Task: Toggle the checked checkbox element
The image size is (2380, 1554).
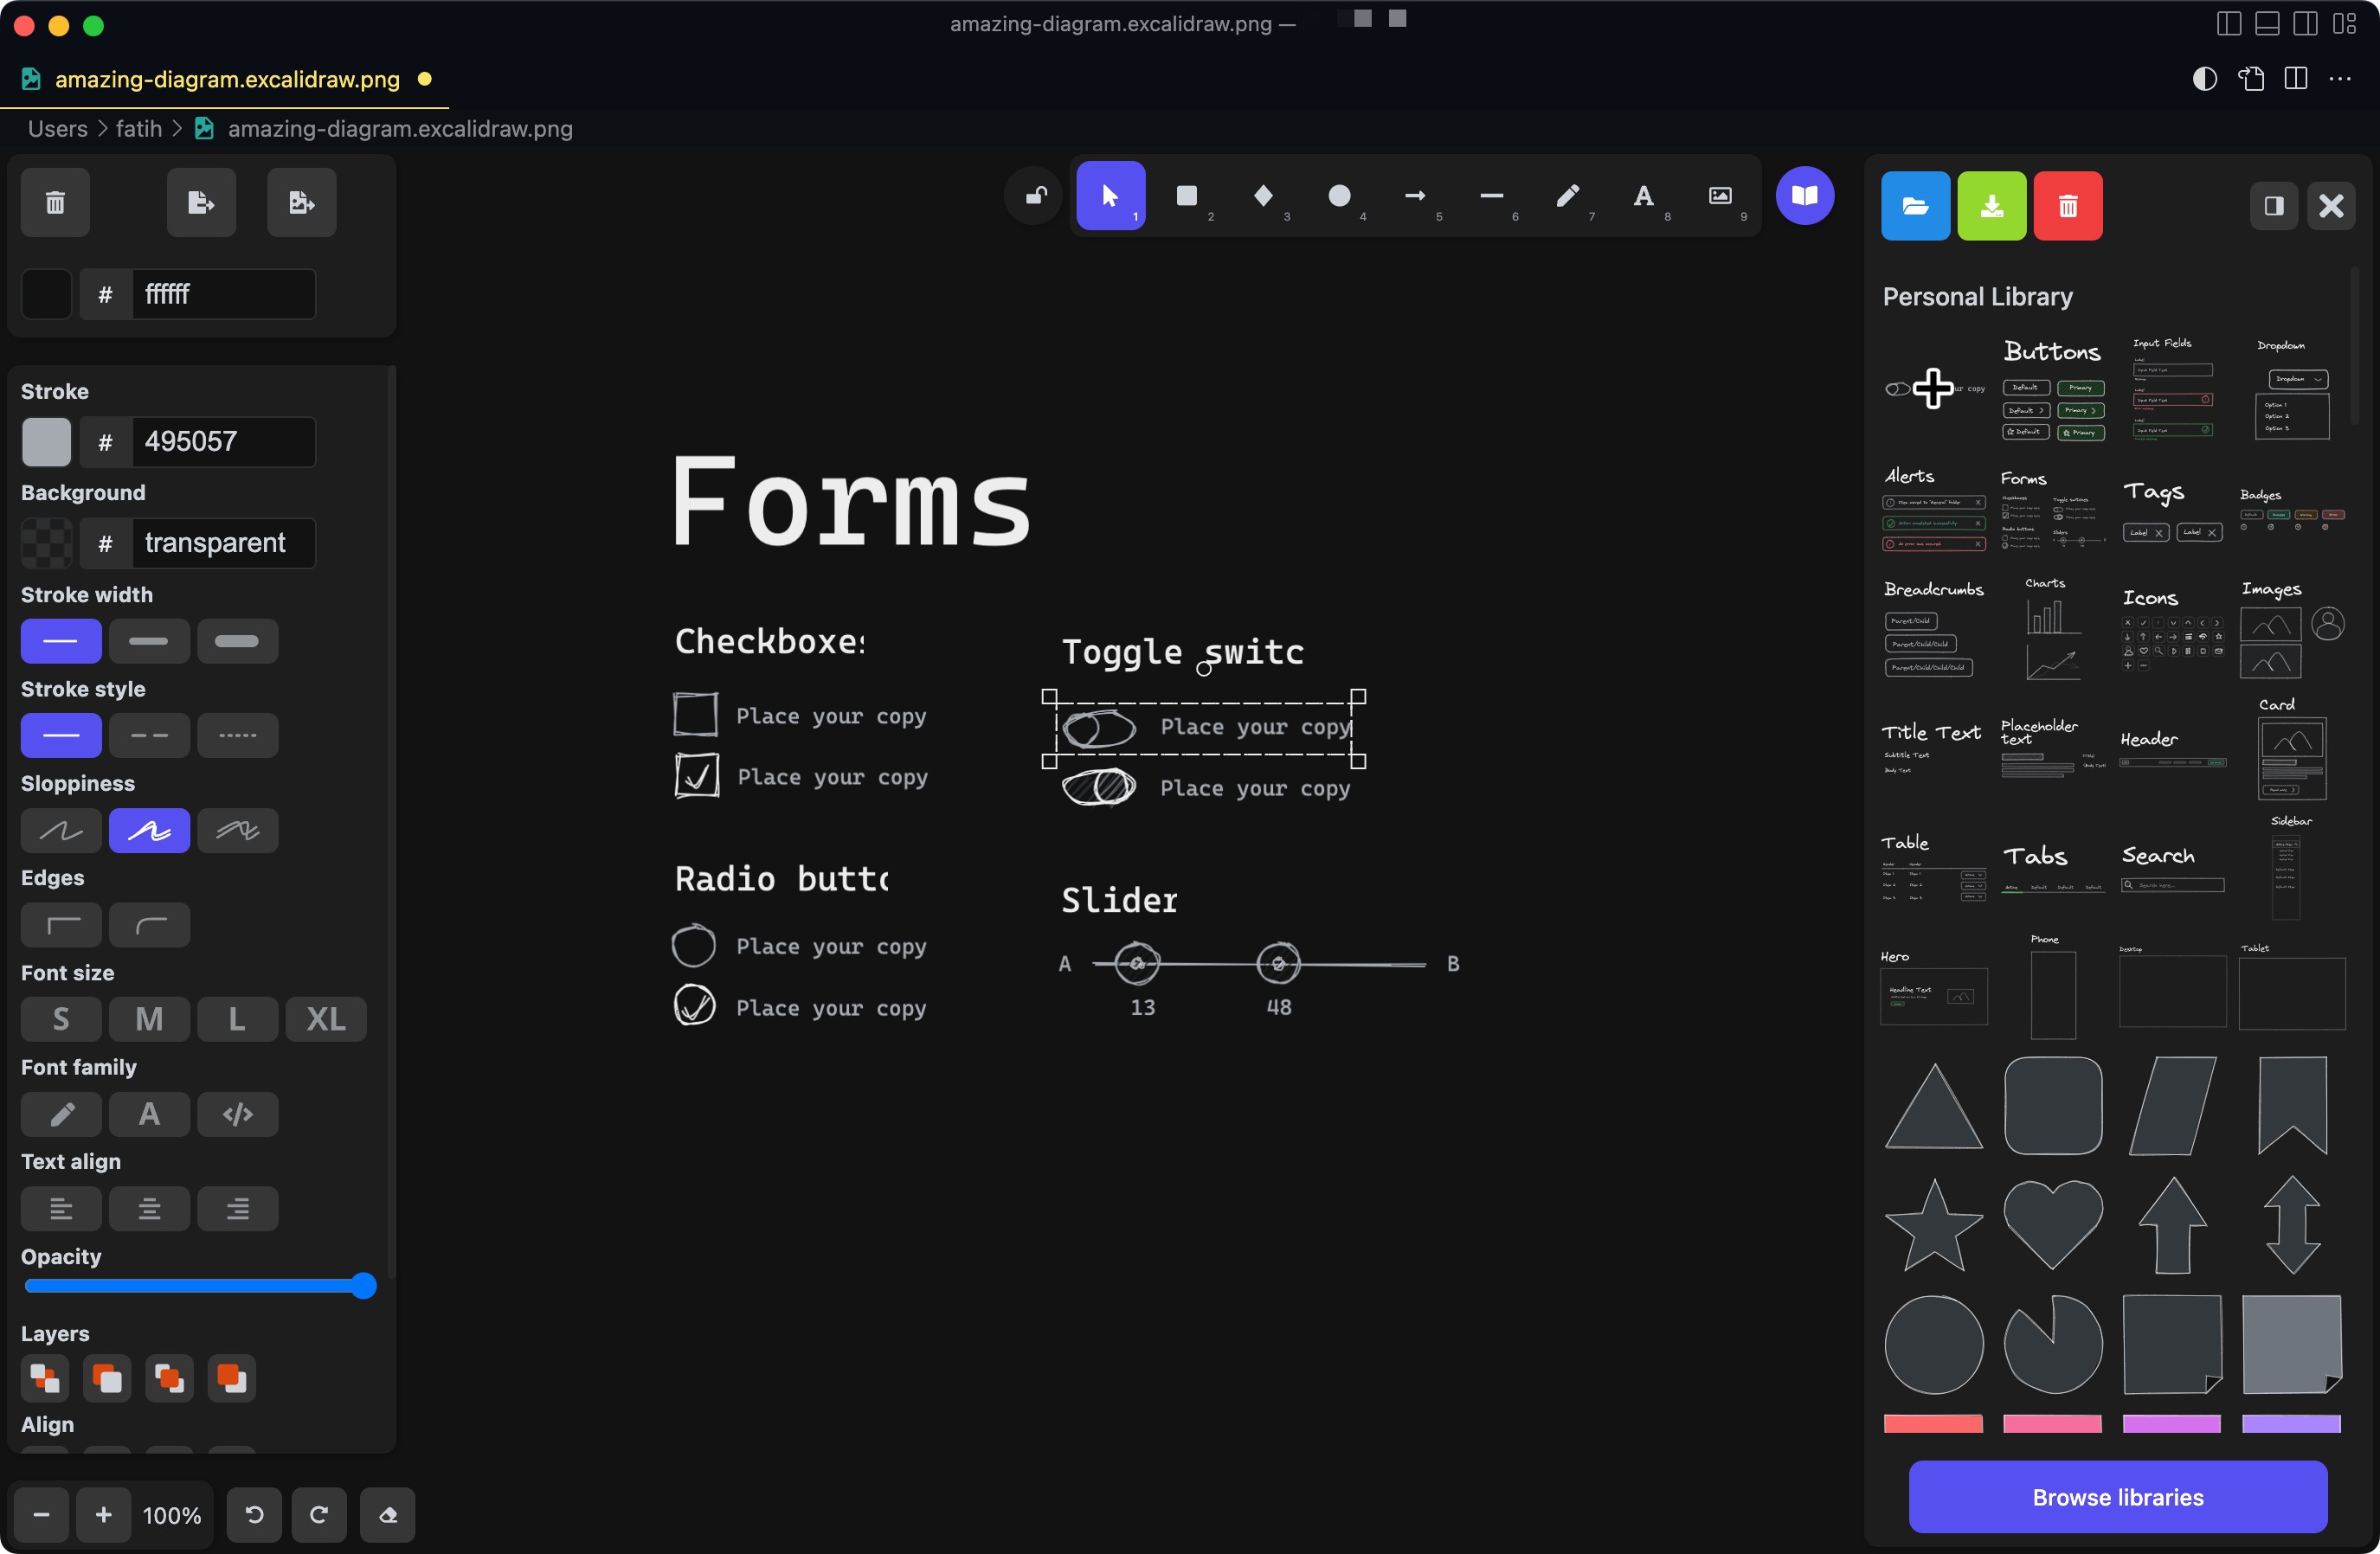Action: coord(694,774)
